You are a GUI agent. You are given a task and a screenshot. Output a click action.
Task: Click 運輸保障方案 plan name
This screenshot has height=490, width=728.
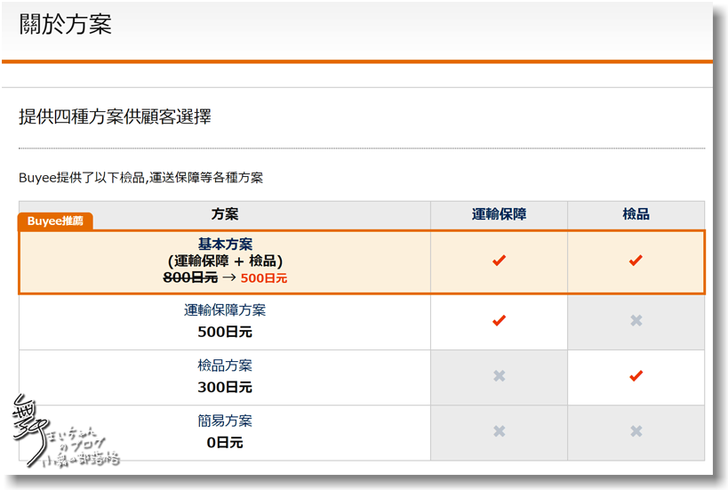click(225, 311)
